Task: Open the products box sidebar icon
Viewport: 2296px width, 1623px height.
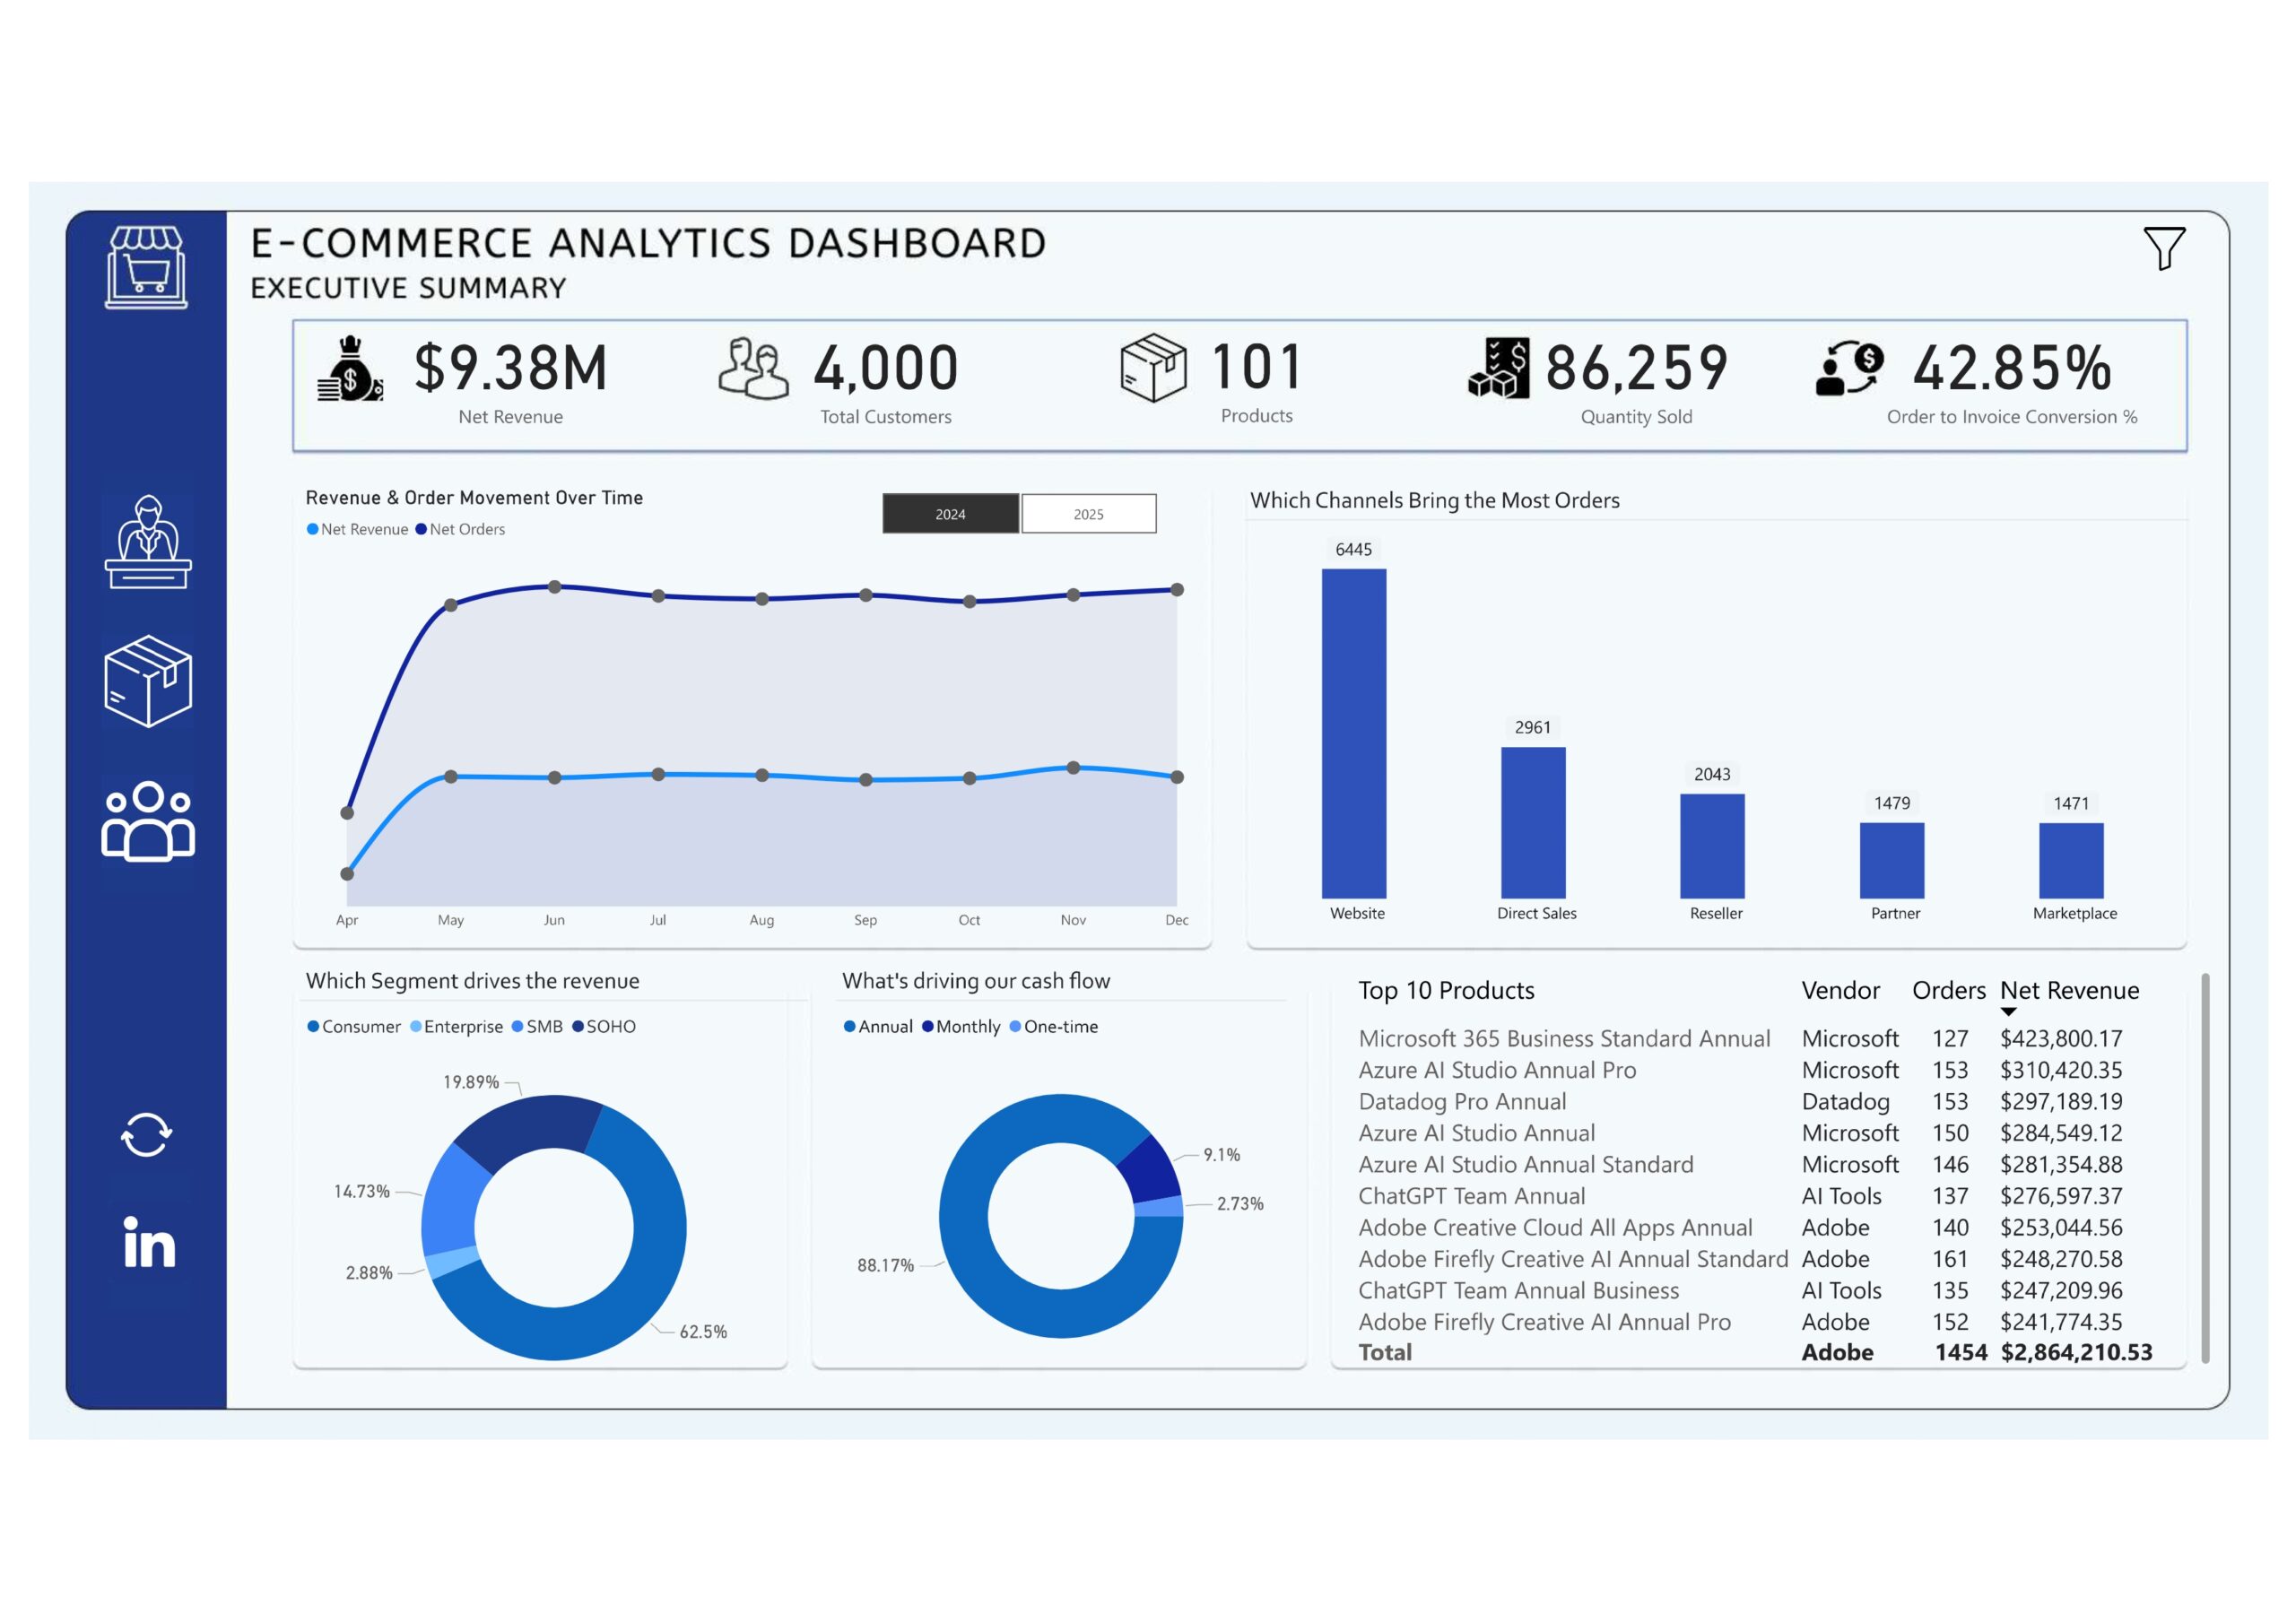Action: click(x=148, y=681)
